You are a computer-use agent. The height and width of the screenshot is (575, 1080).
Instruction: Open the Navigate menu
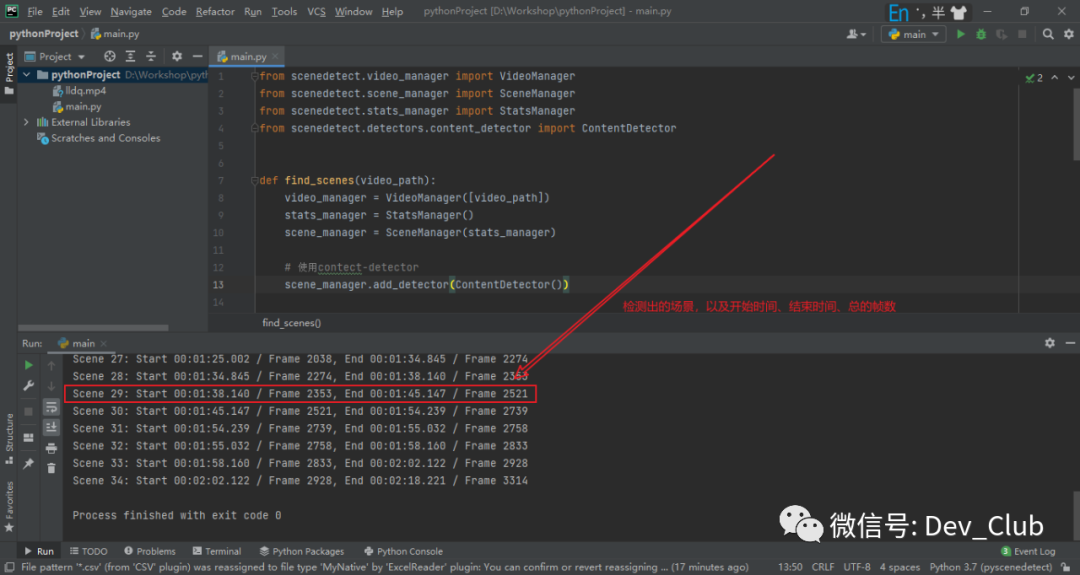pyautogui.click(x=131, y=12)
